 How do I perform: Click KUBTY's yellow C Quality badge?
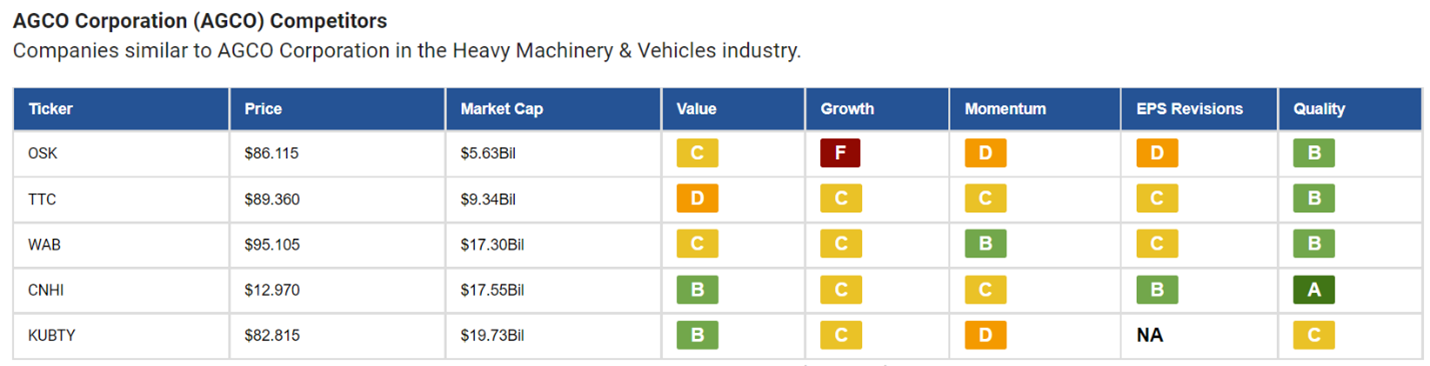point(1314,335)
